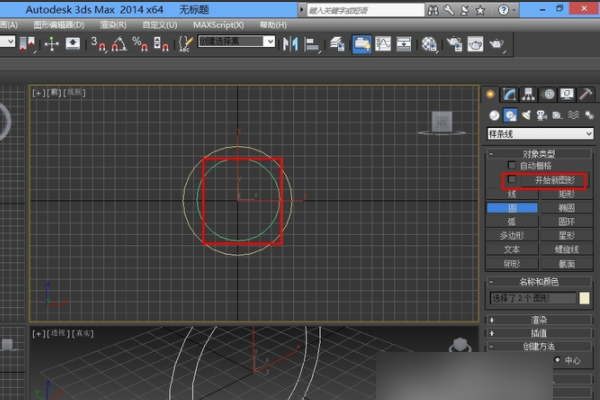
Task: Toggle the 开始新图形 checkbox
Action: [x=512, y=179]
